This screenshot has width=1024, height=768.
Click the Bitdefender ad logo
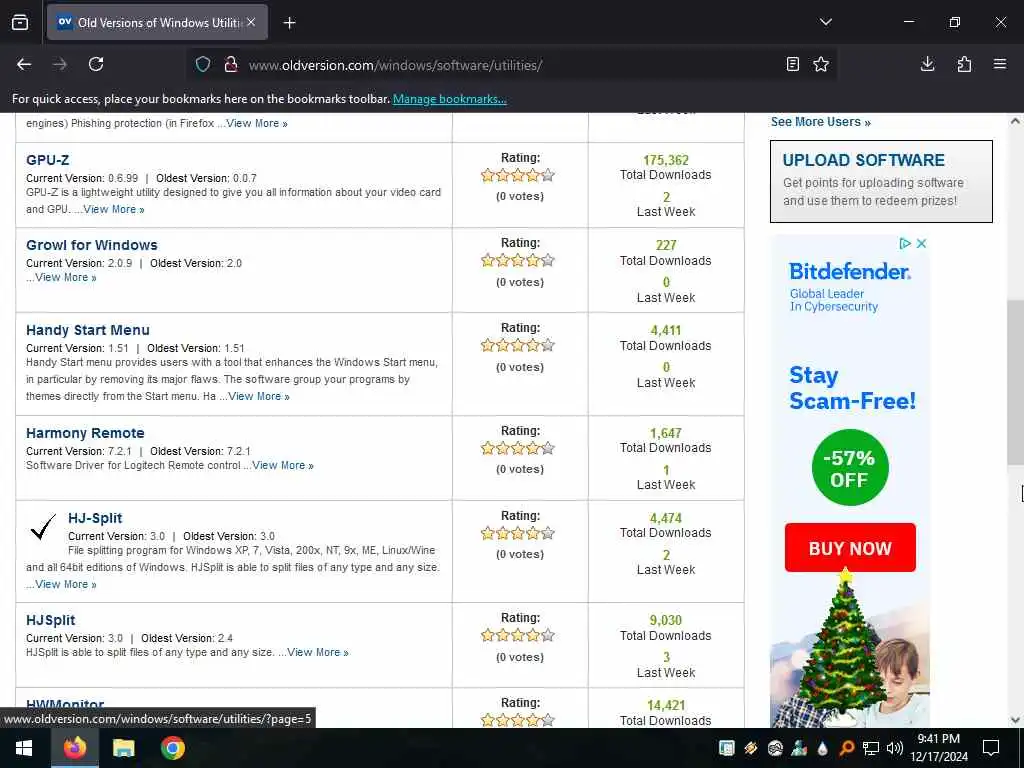(x=849, y=272)
